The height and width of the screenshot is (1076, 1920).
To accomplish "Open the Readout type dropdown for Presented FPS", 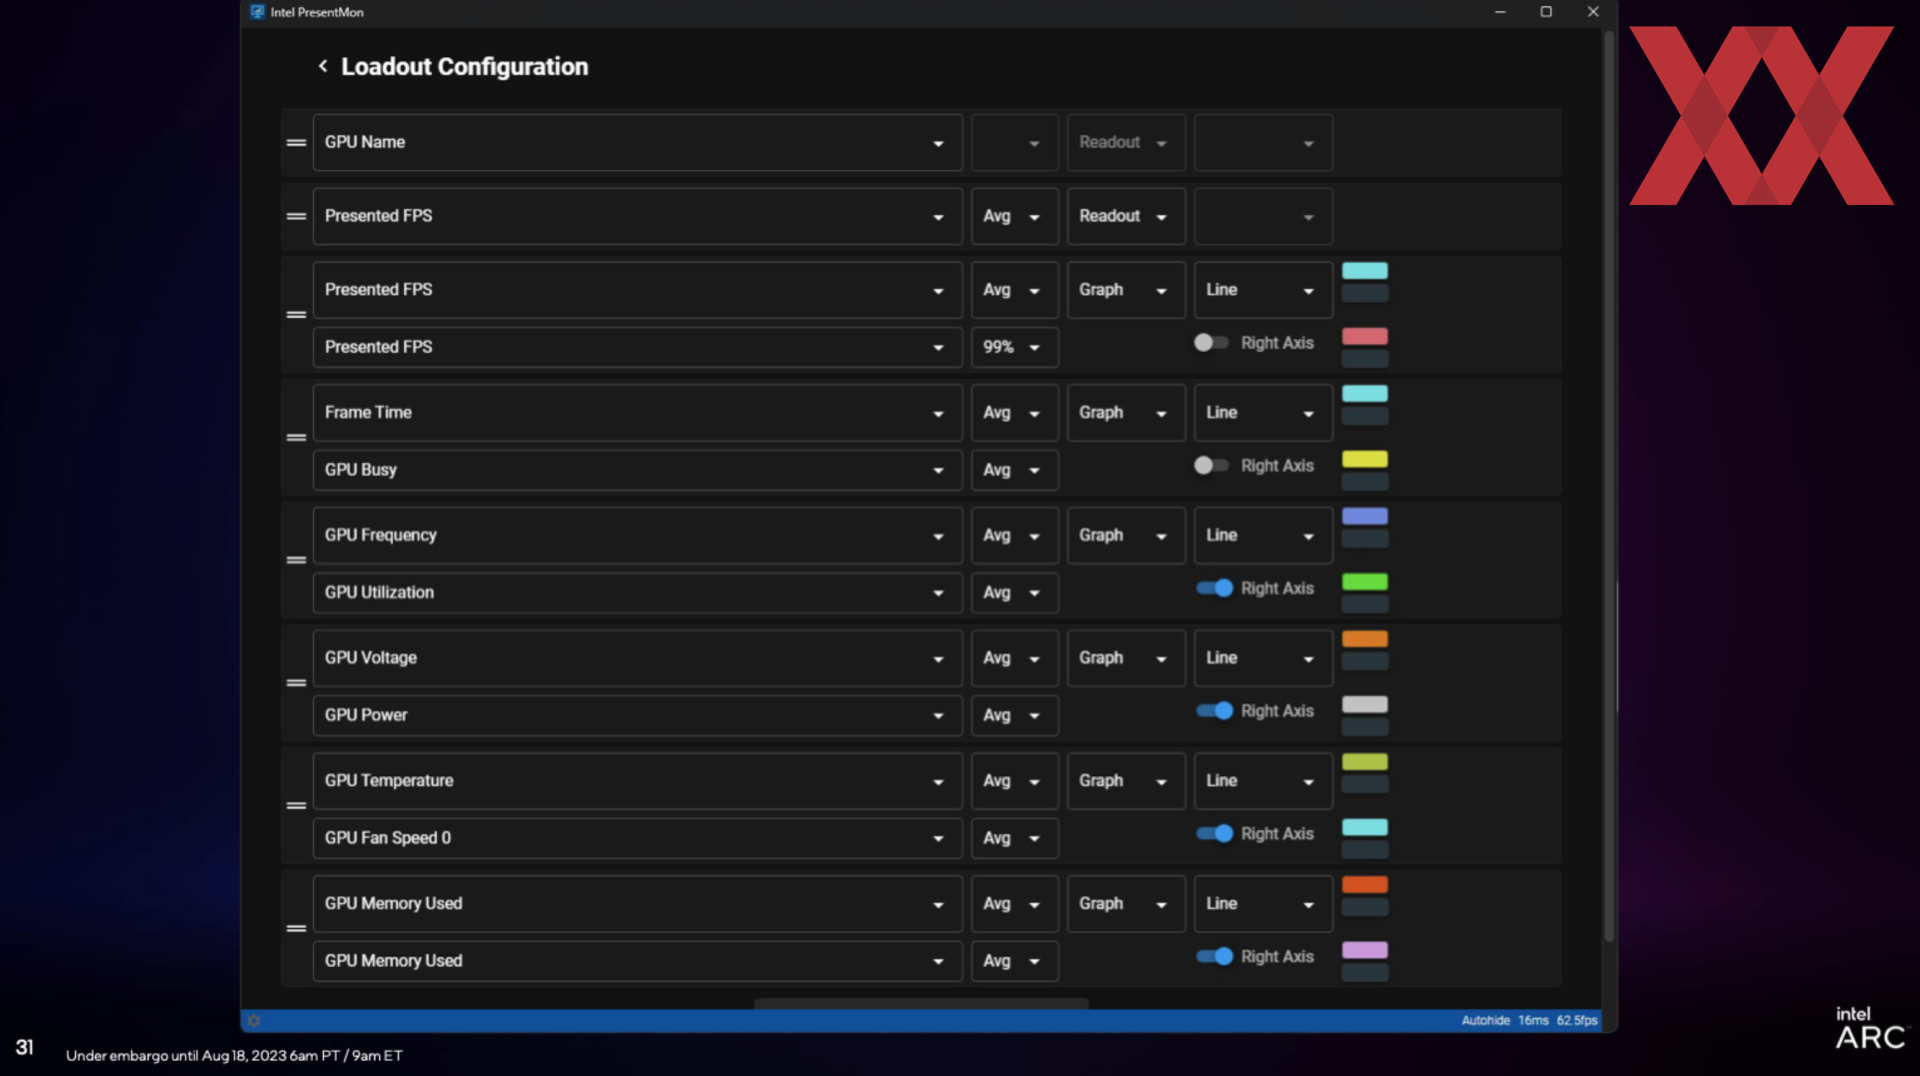I will 1126,216.
